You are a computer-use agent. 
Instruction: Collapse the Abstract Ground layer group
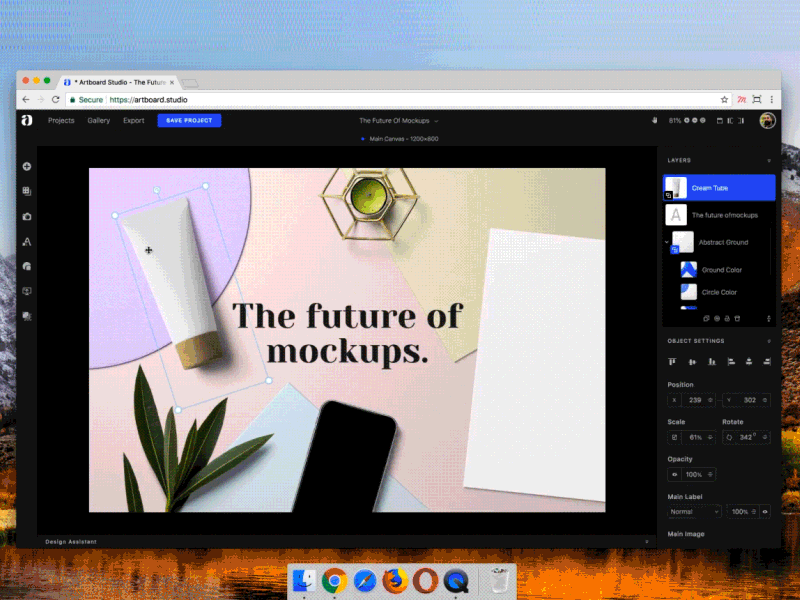click(x=667, y=242)
